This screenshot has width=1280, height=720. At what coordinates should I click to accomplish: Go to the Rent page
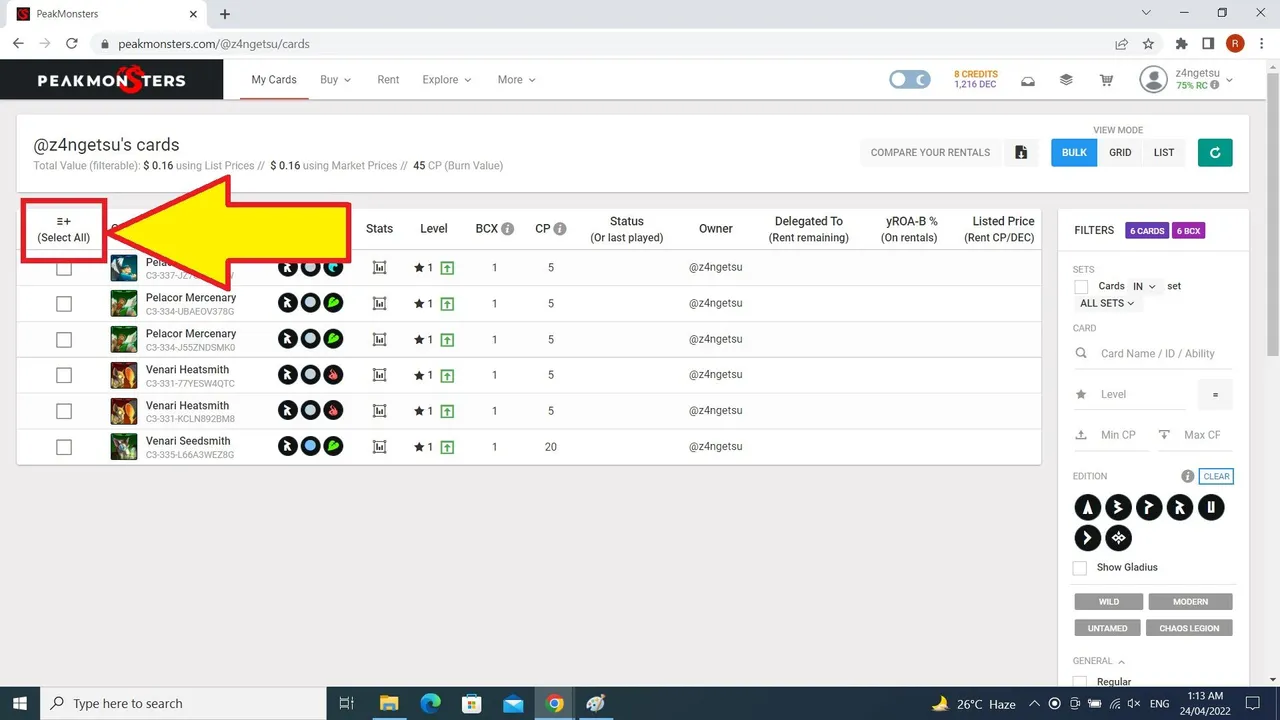[x=388, y=80]
